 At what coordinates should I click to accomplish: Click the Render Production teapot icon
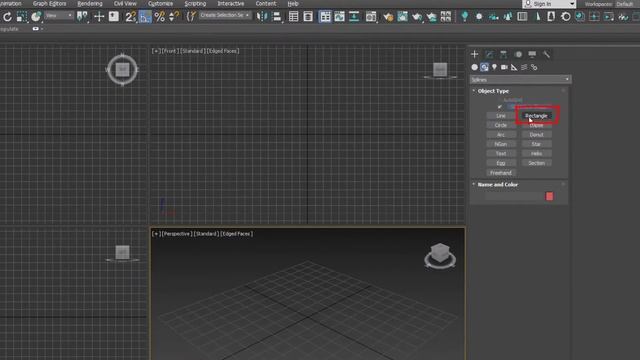(x=417, y=17)
